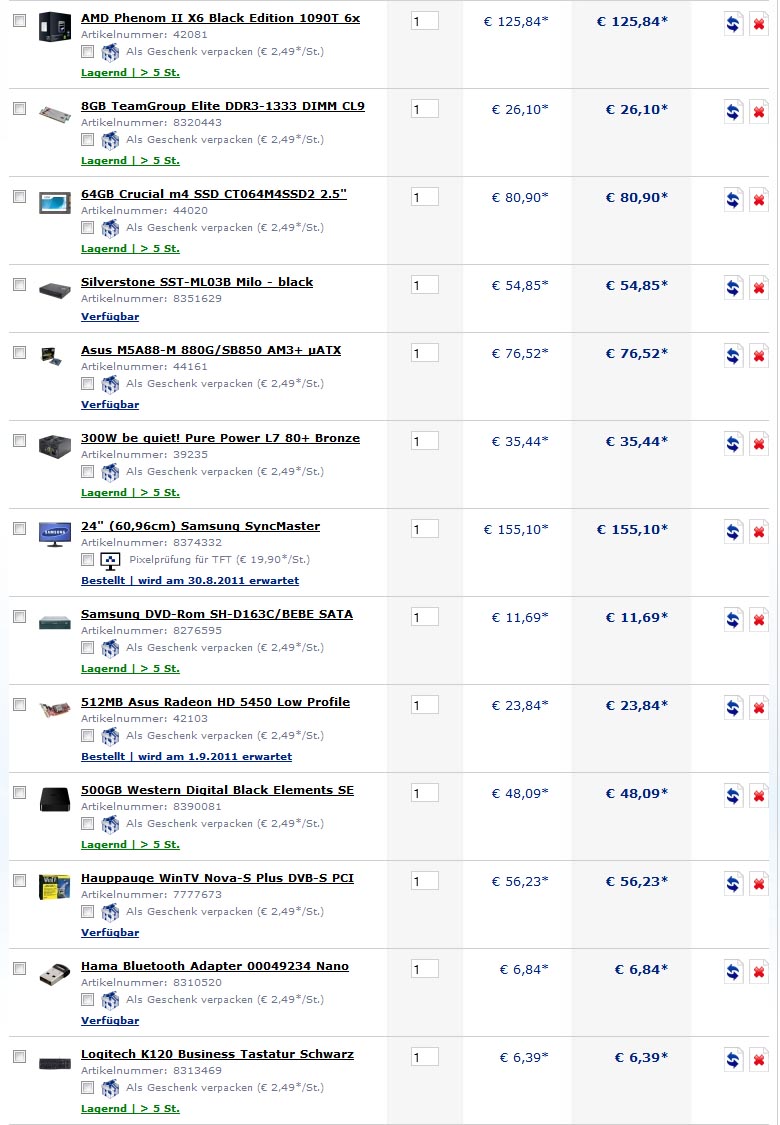780x1125 pixels.
Task: Open the Hauppauge WinTV product image
Action: point(55,888)
